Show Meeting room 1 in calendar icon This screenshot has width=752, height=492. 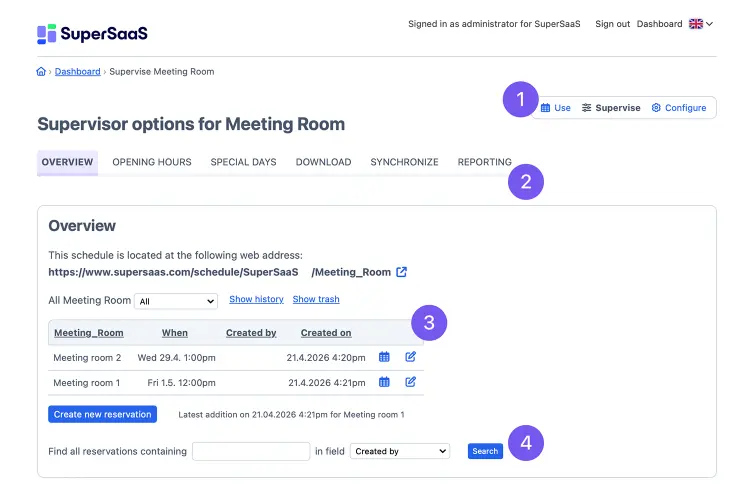click(384, 382)
